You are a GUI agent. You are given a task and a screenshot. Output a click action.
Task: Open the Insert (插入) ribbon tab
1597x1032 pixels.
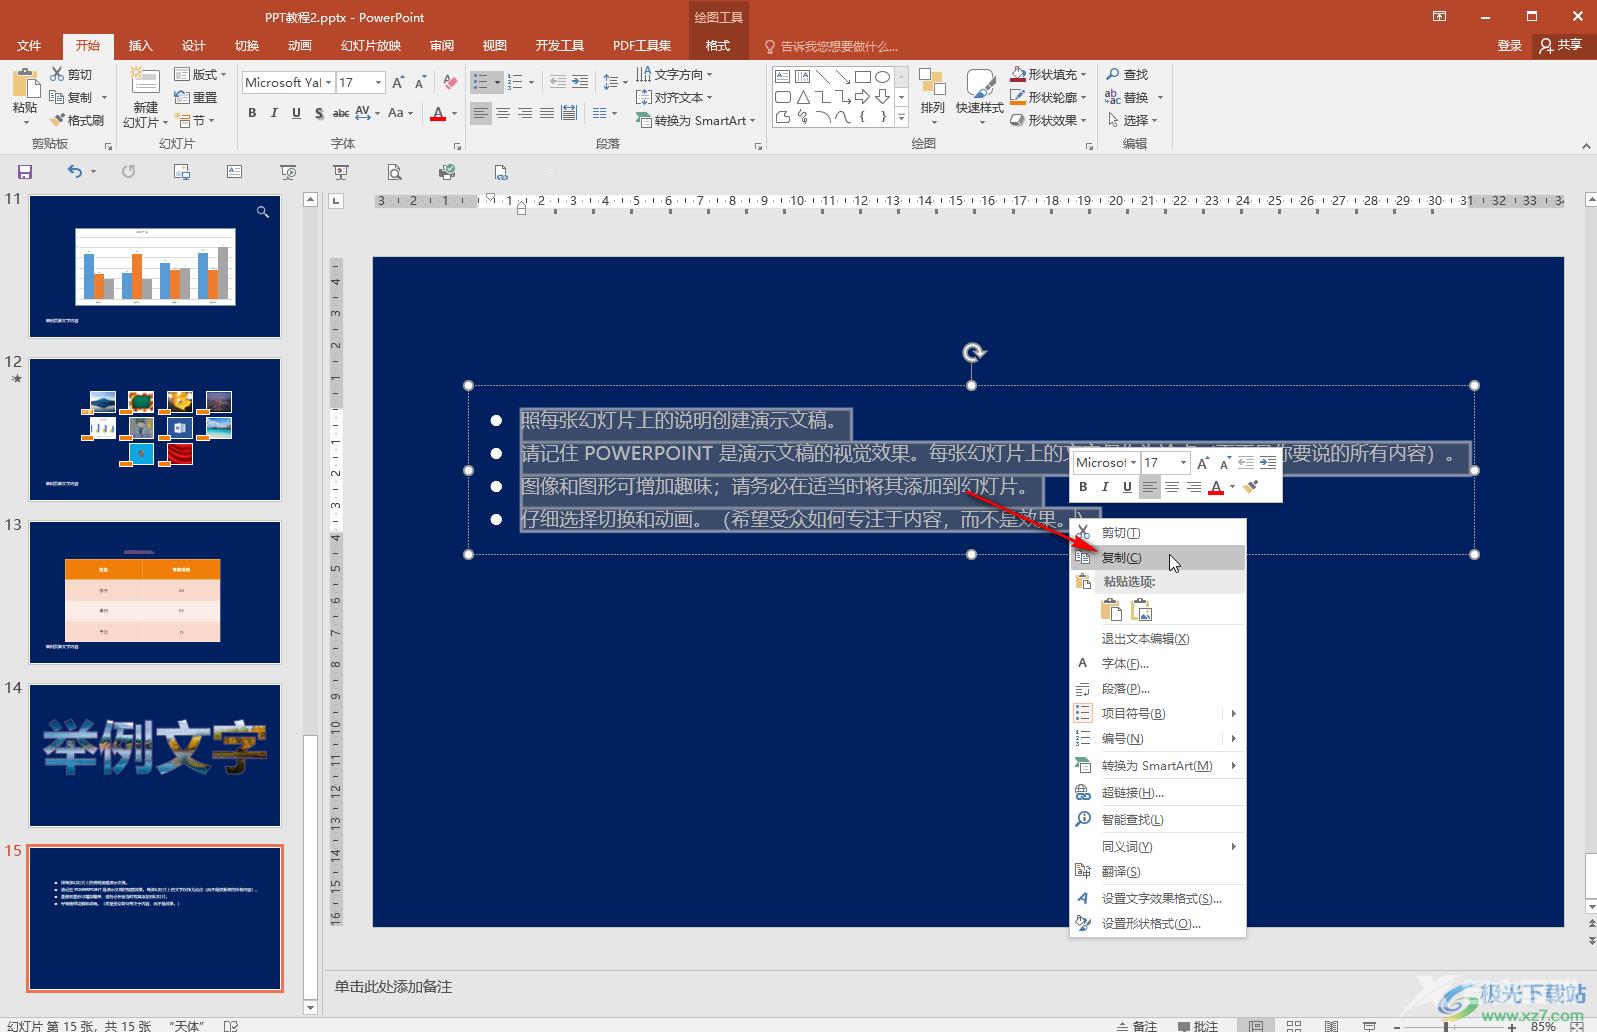(141, 45)
